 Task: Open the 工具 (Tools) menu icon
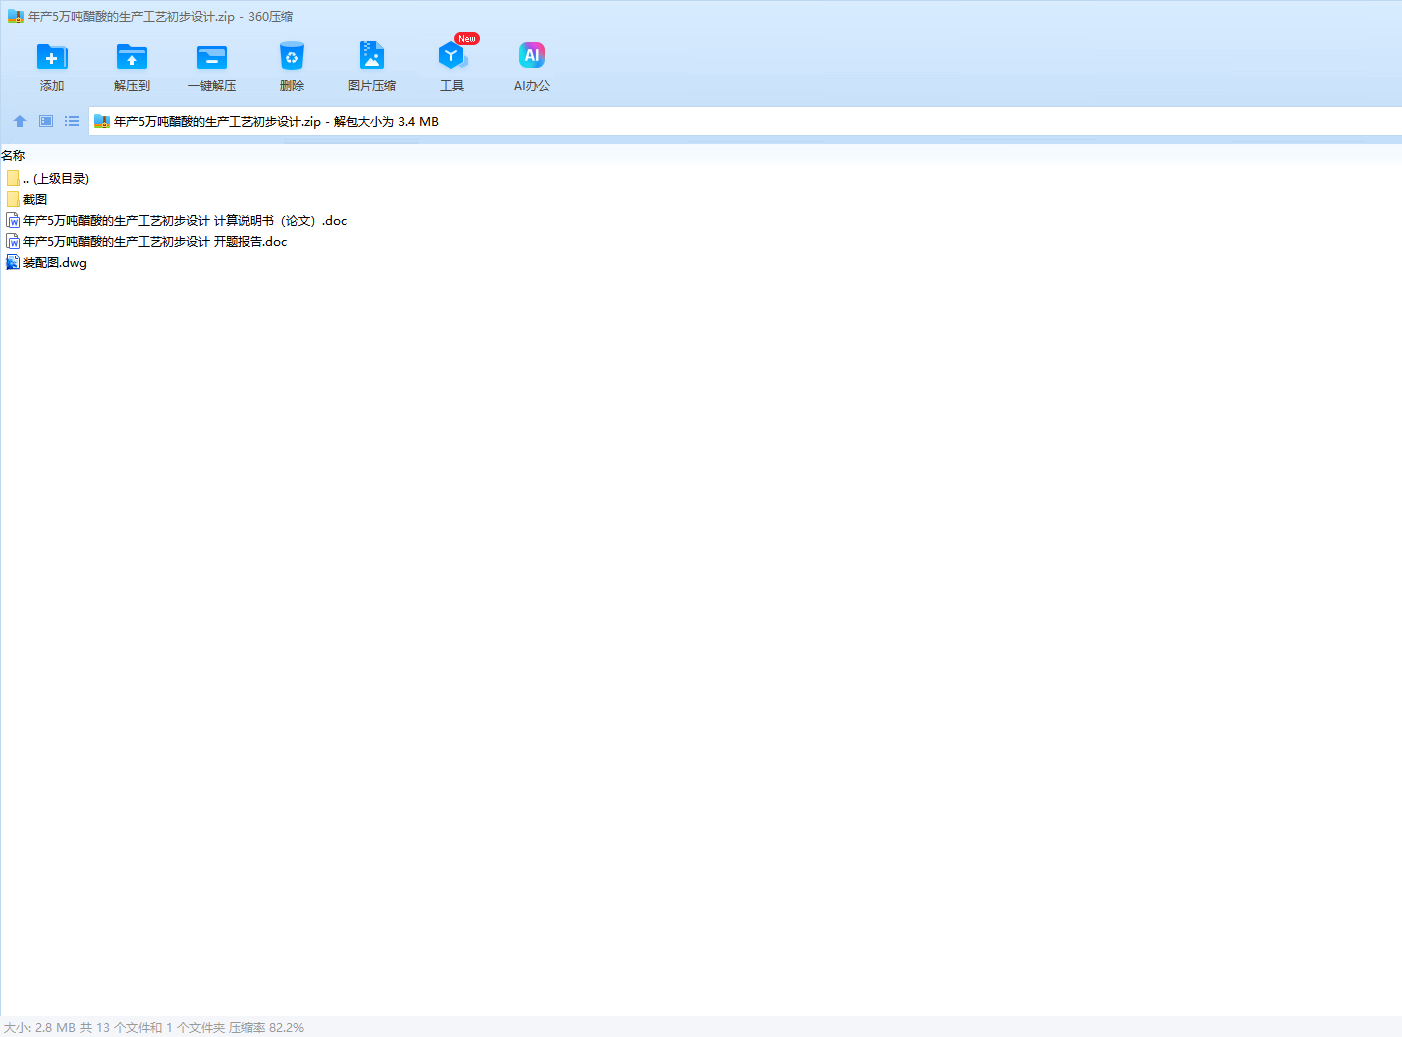[452, 67]
